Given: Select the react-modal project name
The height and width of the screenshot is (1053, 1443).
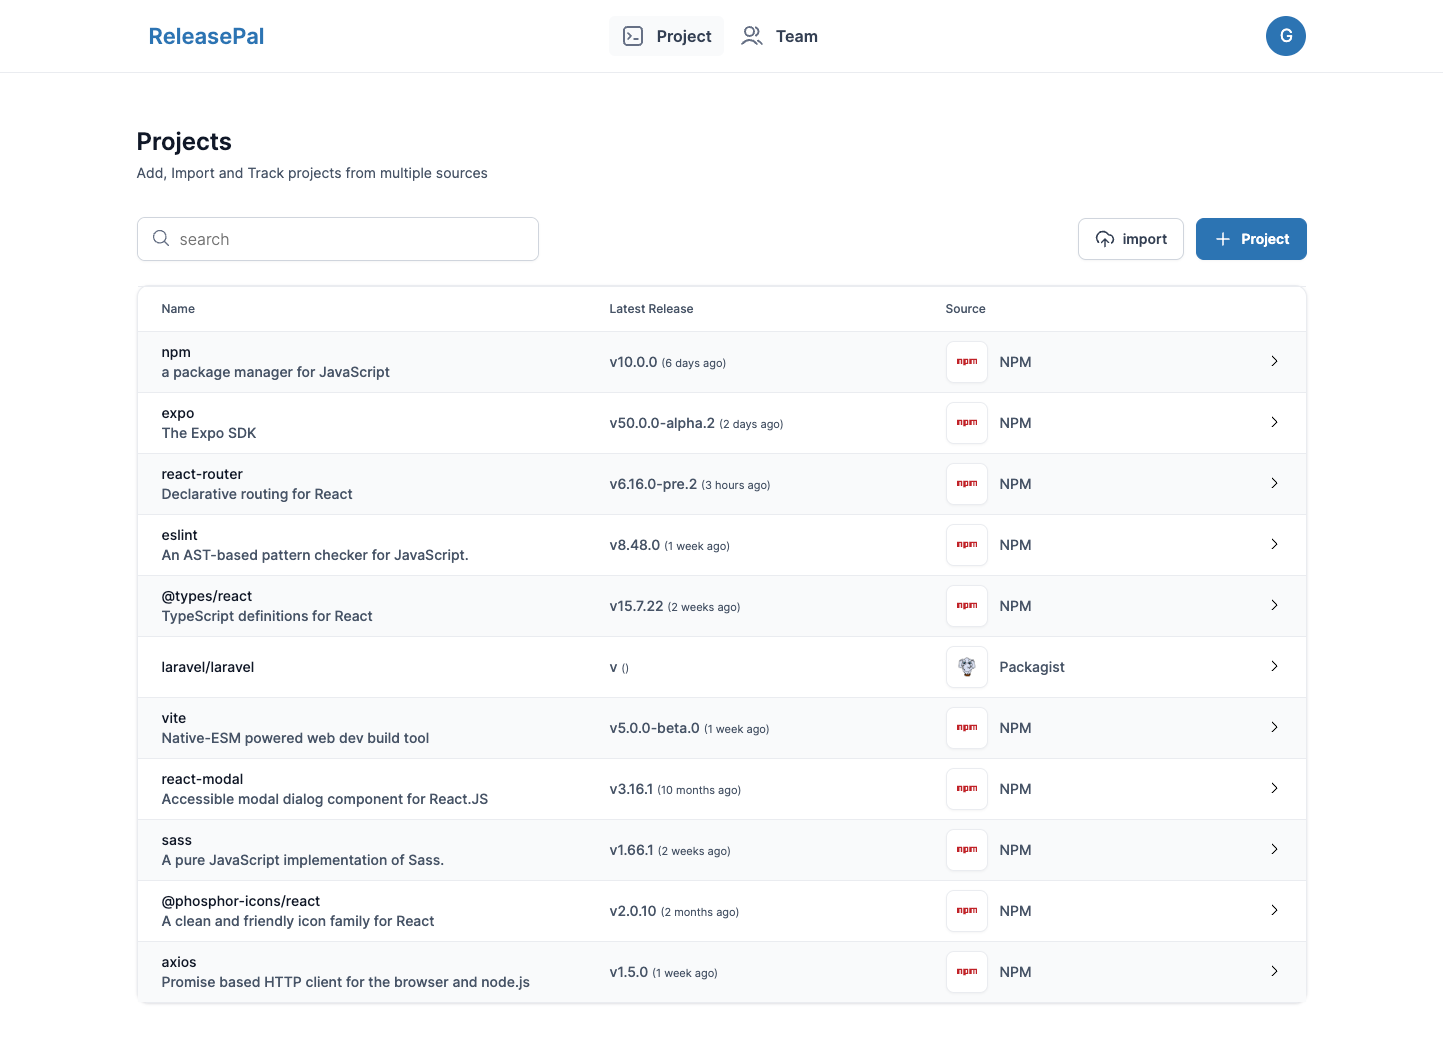Looking at the screenshot, I should click(x=202, y=779).
